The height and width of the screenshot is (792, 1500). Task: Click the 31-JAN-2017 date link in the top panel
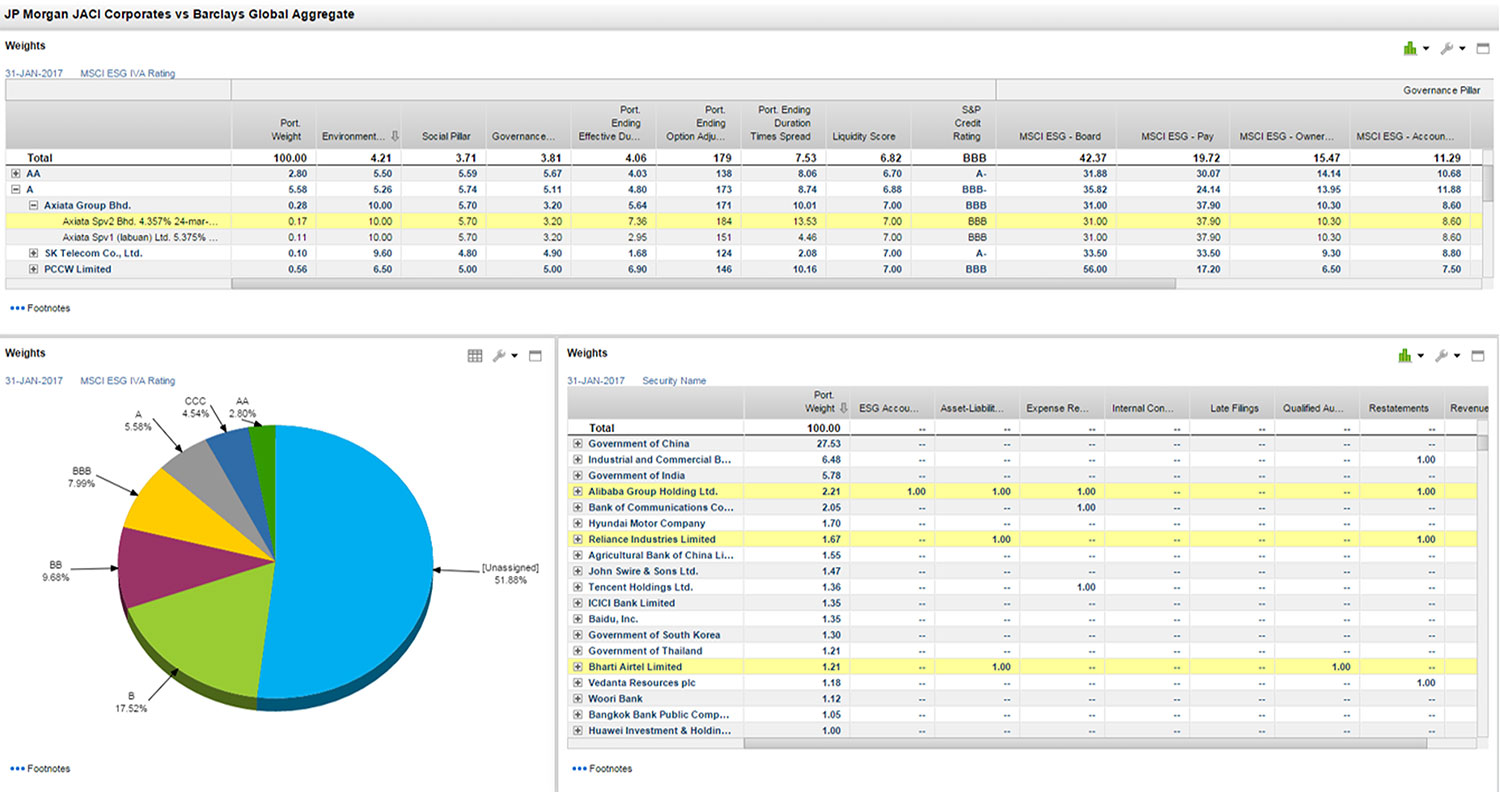(x=33, y=73)
